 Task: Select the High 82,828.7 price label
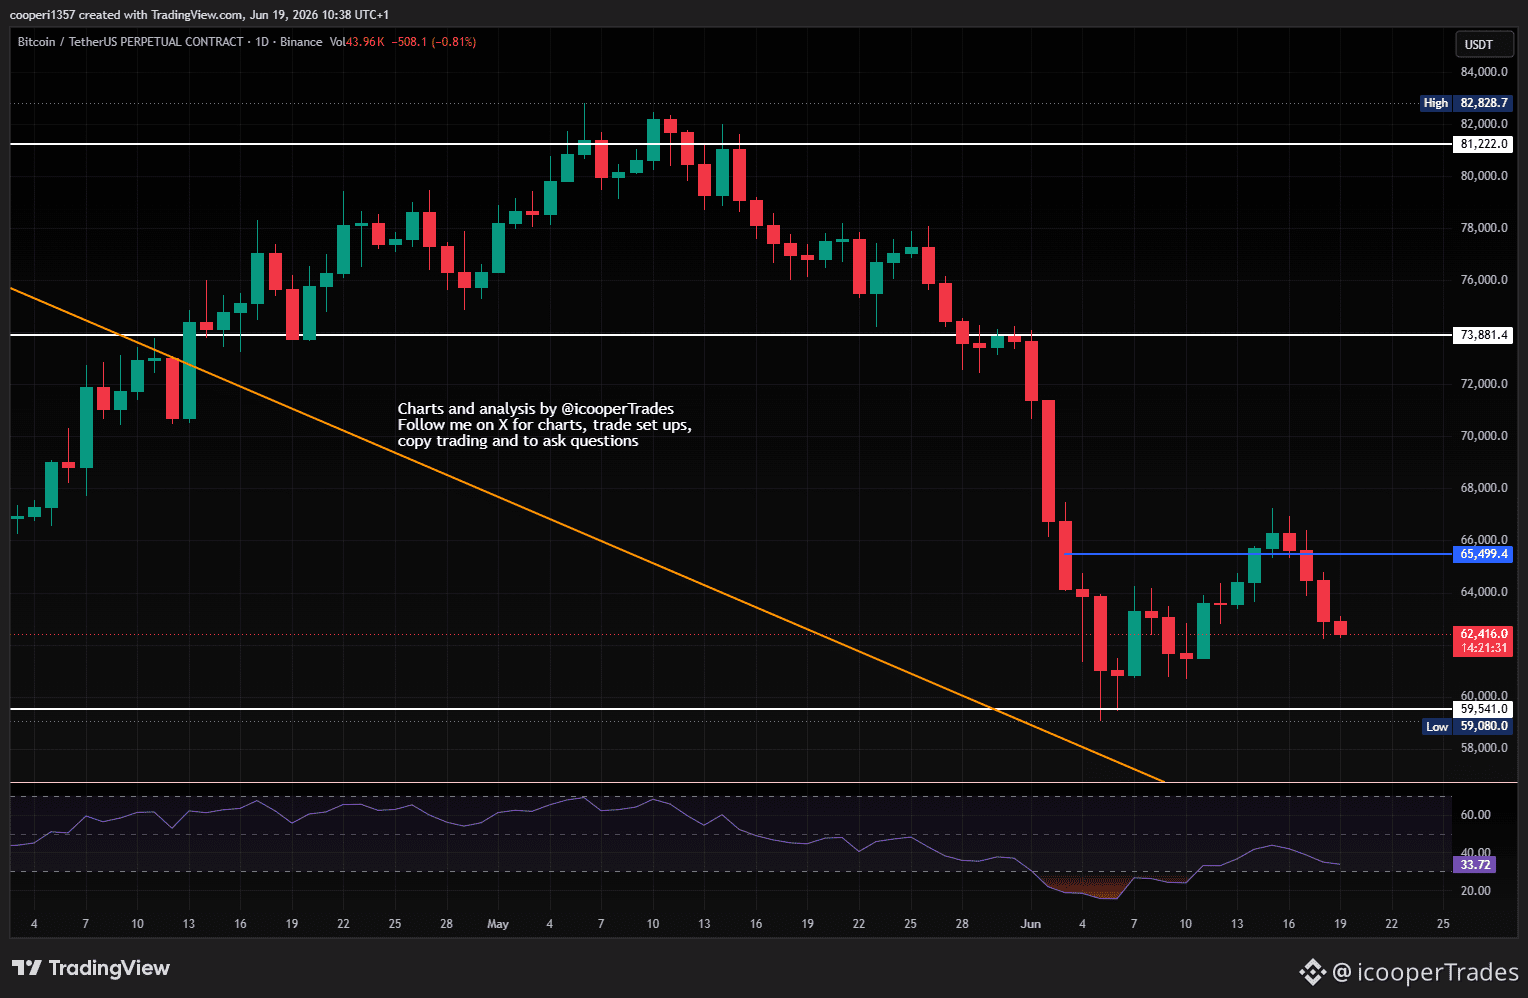[1466, 103]
